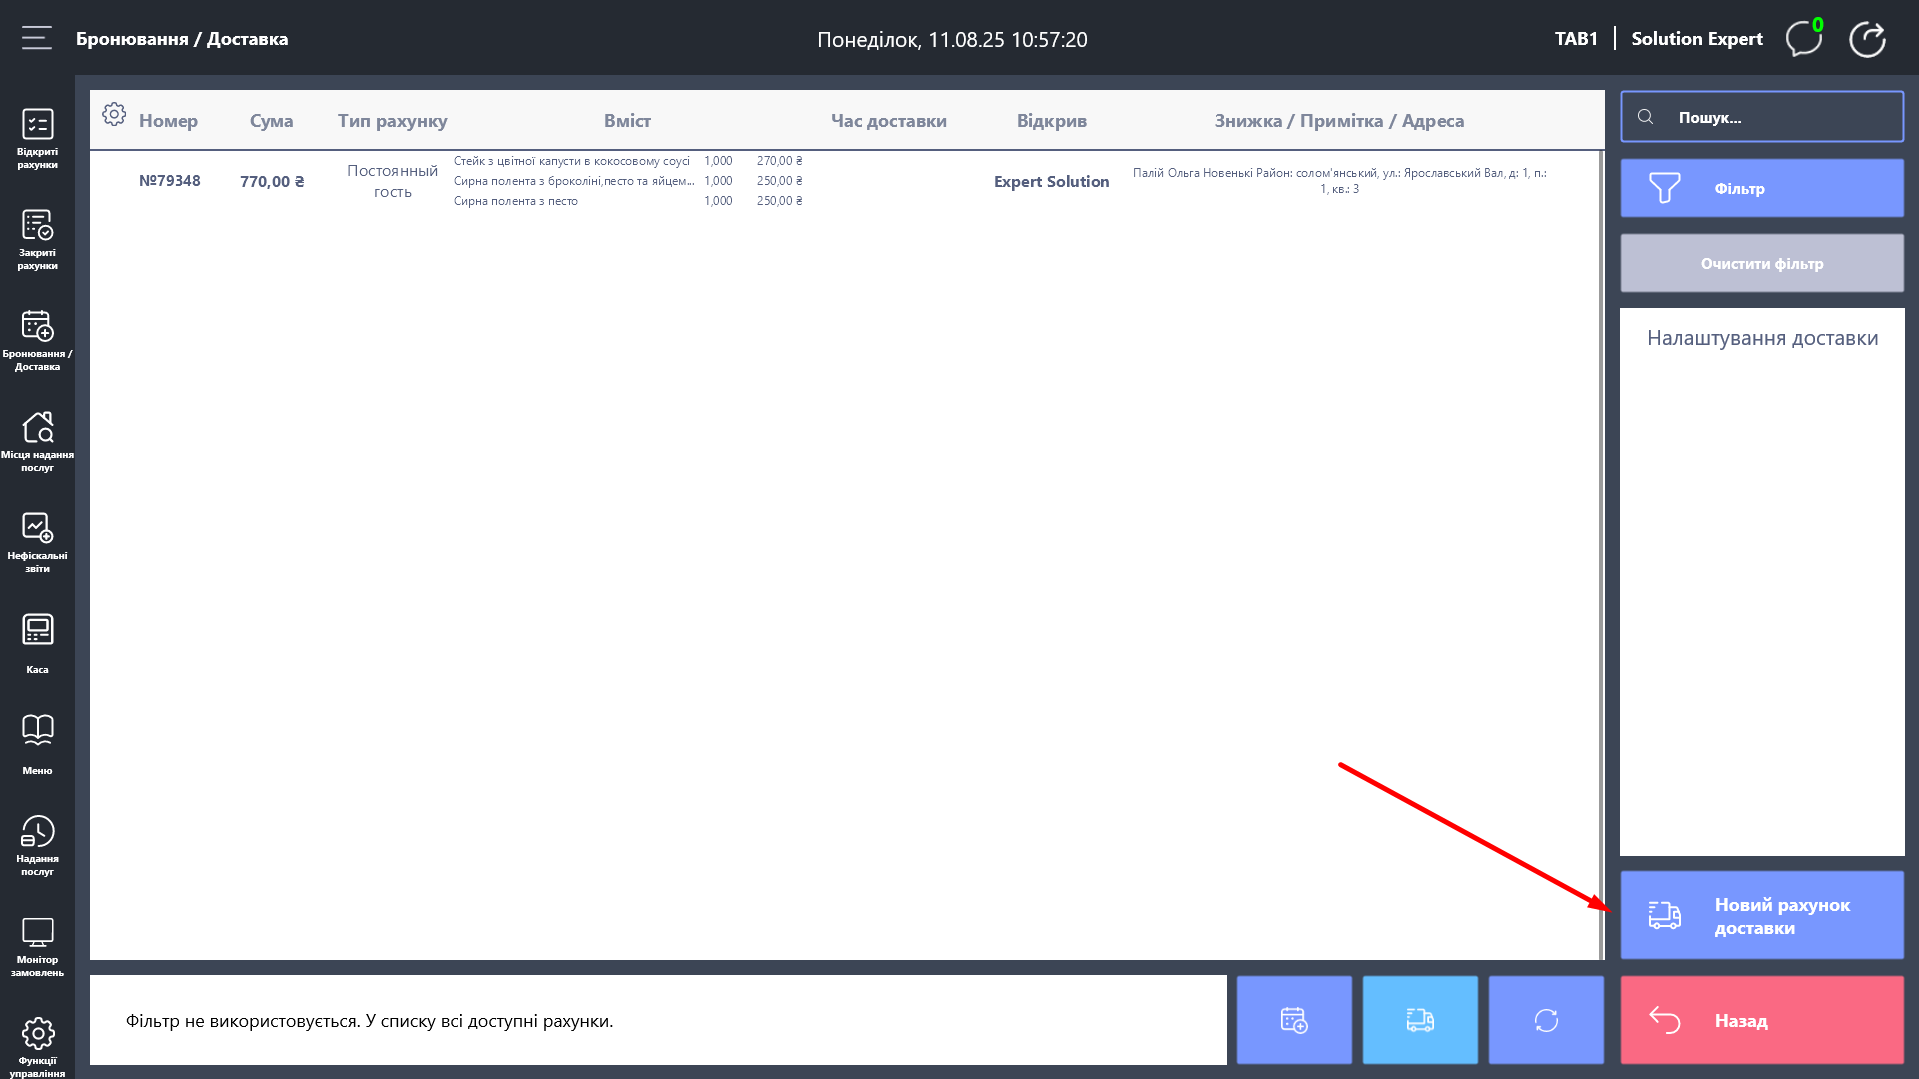Screen dimensions: 1919x1079
Task: Open Відкриті рахунки in sidebar
Action: coord(37,138)
